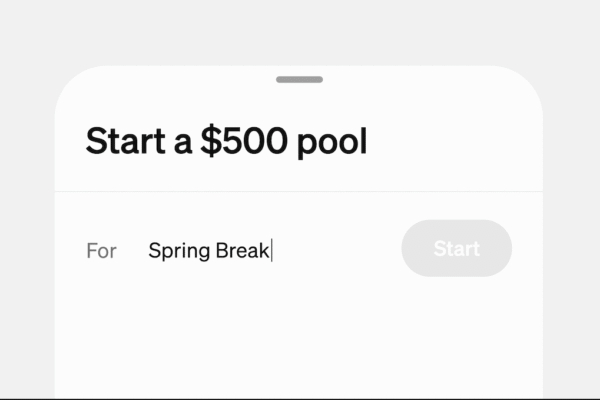Click gray margin left of the sheet

tap(27, 250)
